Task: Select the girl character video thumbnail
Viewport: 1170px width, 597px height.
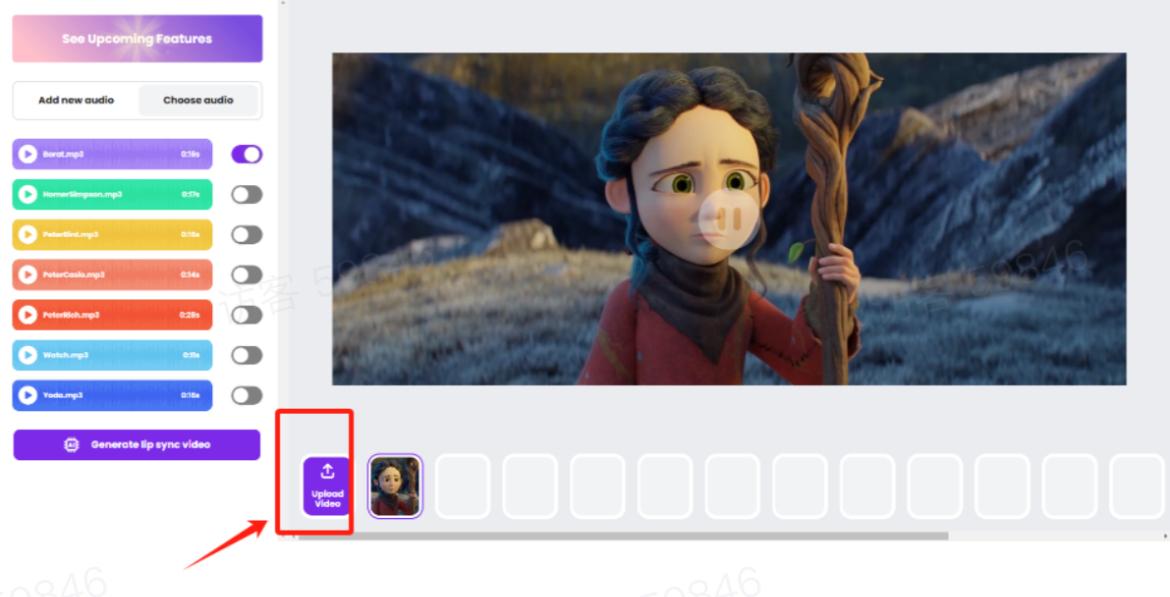Action: click(395, 486)
